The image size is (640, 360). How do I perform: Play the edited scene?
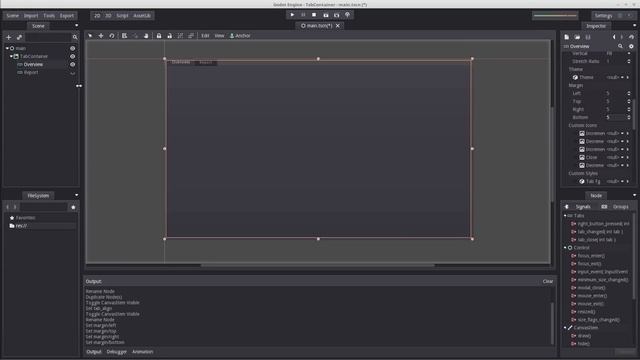pyautogui.click(x=325, y=15)
